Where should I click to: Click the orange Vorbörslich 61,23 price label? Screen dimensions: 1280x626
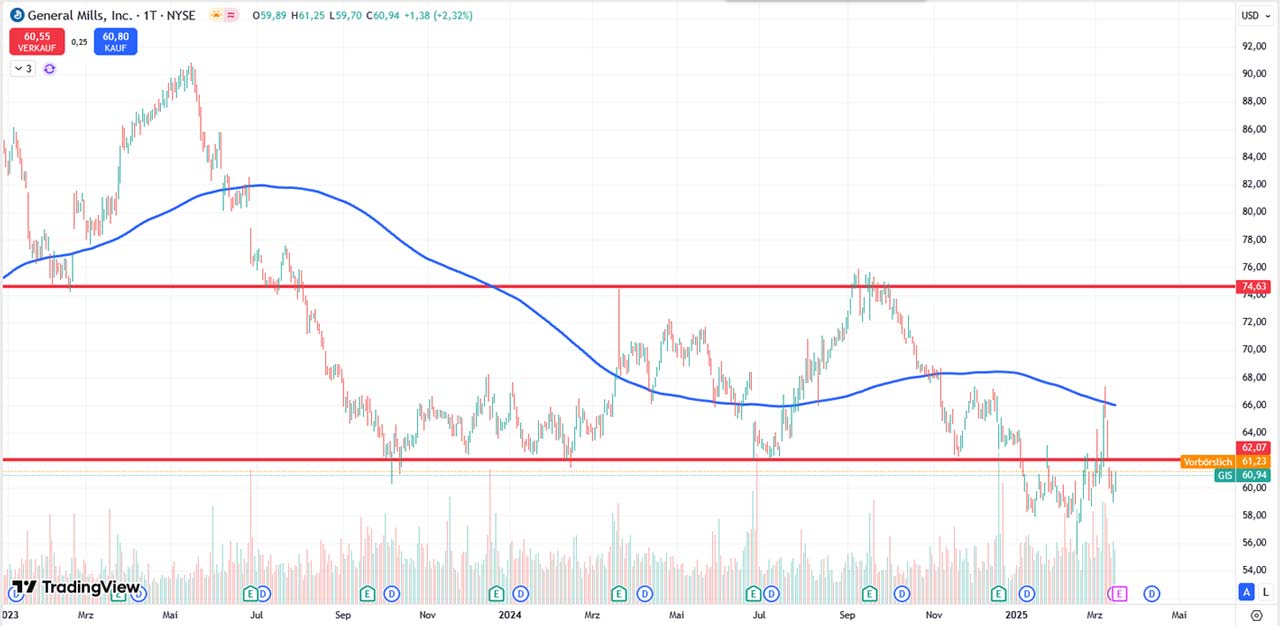coord(1225,461)
